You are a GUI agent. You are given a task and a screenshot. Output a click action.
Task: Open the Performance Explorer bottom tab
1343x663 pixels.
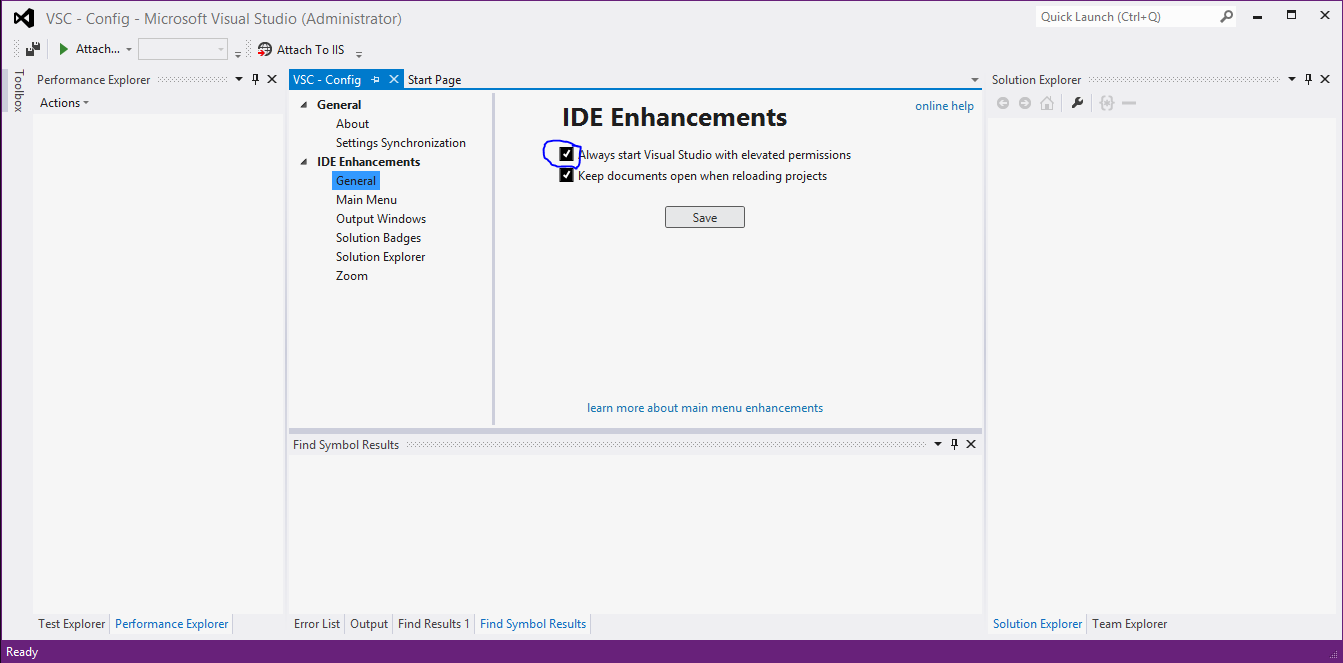point(172,624)
